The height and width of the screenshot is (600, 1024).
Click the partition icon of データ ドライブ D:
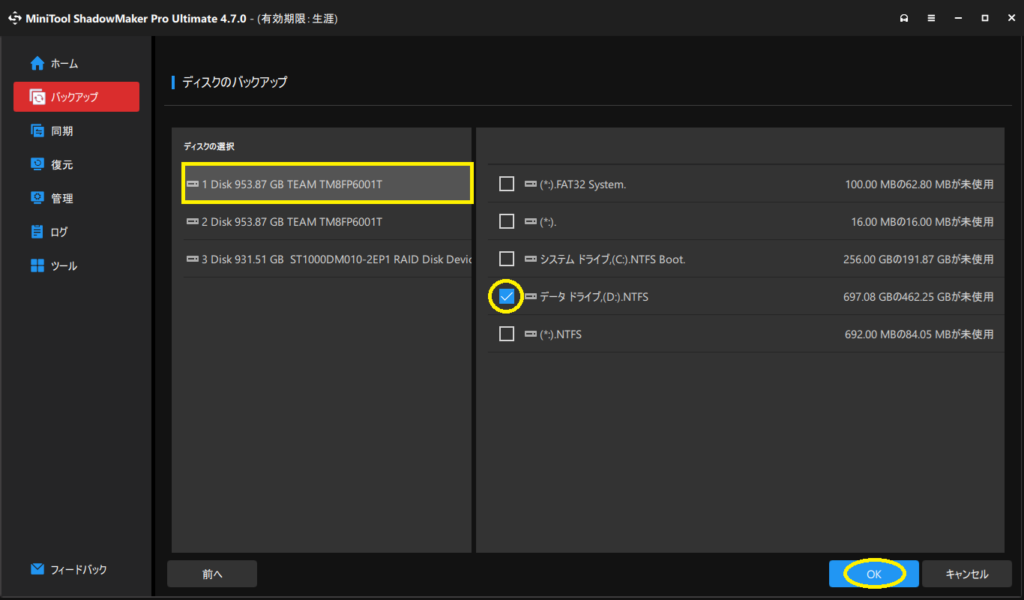coord(531,296)
